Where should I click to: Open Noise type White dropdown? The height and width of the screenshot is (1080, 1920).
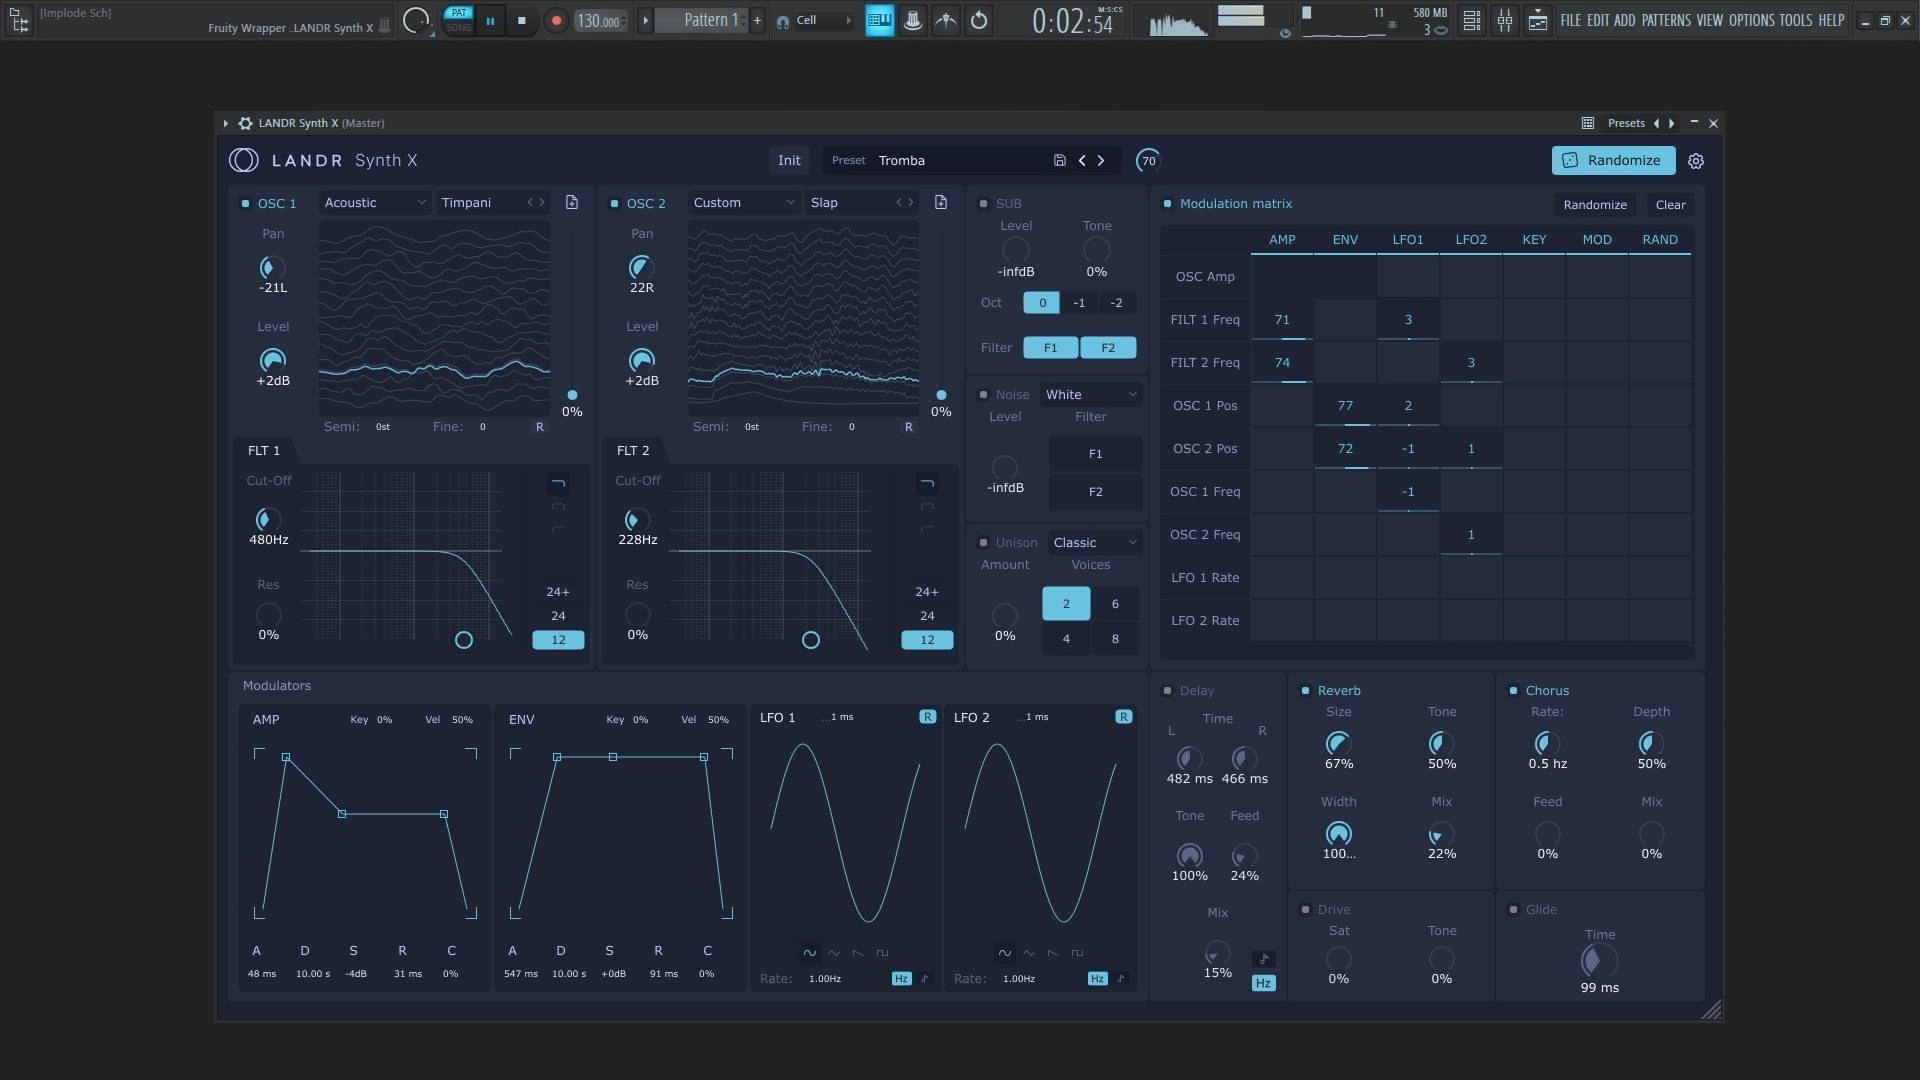1091,395
